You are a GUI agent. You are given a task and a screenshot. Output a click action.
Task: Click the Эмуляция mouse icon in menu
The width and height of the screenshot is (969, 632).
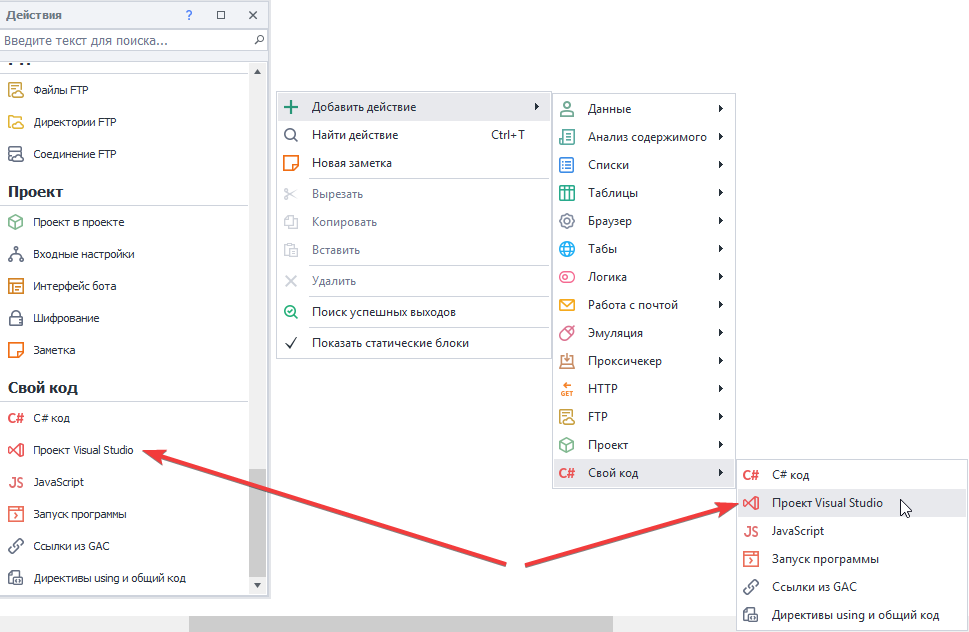(x=567, y=333)
